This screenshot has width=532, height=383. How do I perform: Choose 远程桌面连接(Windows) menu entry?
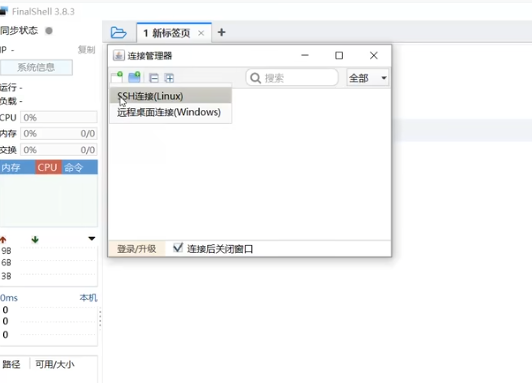click(171, 112)
